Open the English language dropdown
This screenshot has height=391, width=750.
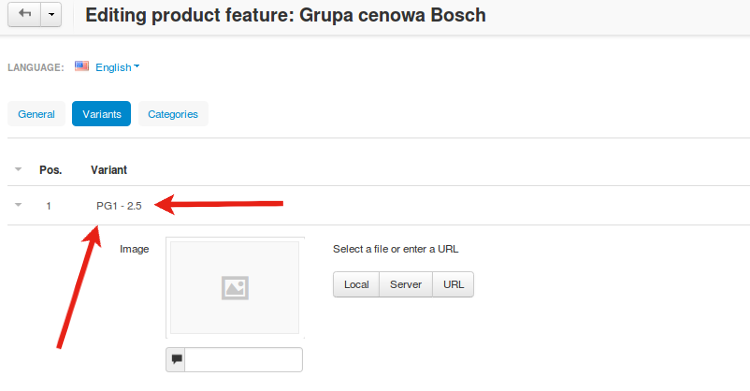click(x=117, y=67)
